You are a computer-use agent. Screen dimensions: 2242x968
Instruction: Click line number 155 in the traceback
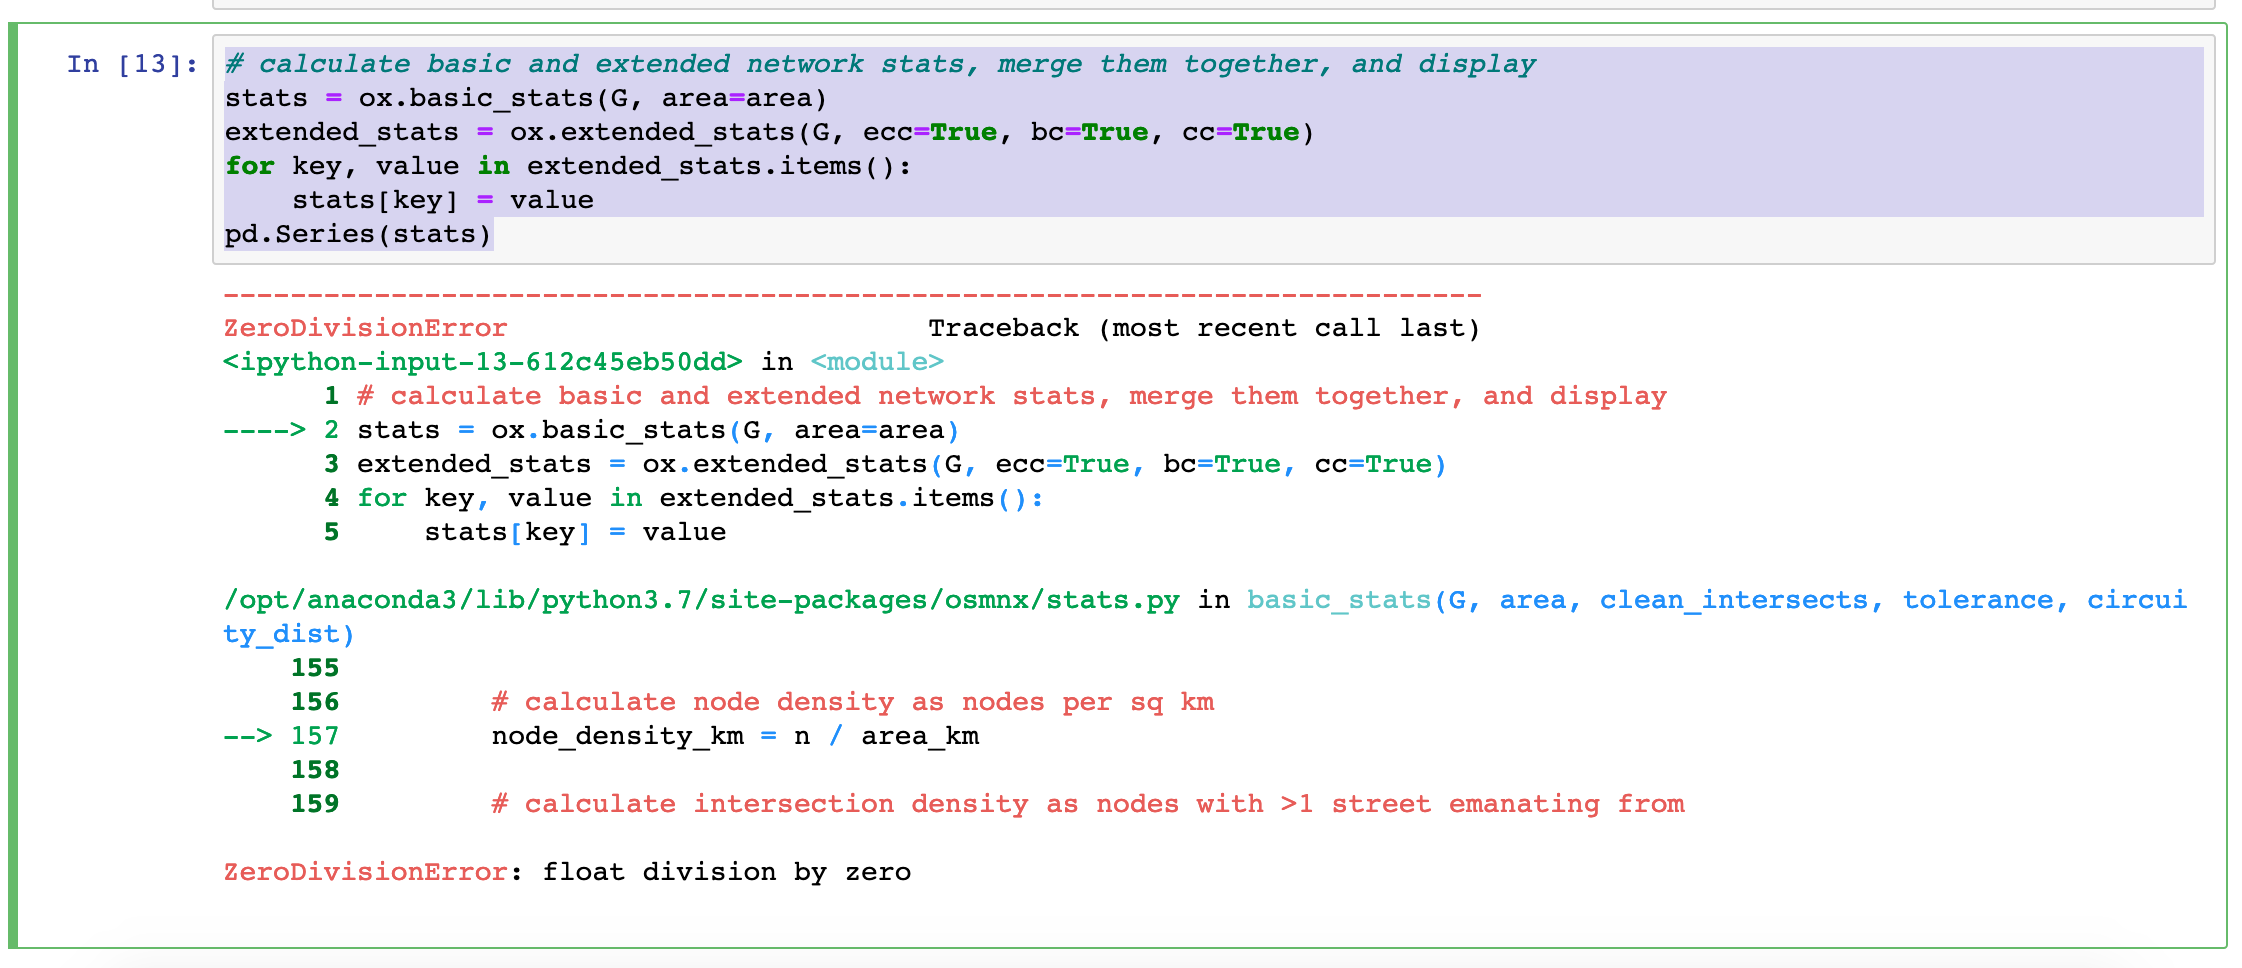314,667
